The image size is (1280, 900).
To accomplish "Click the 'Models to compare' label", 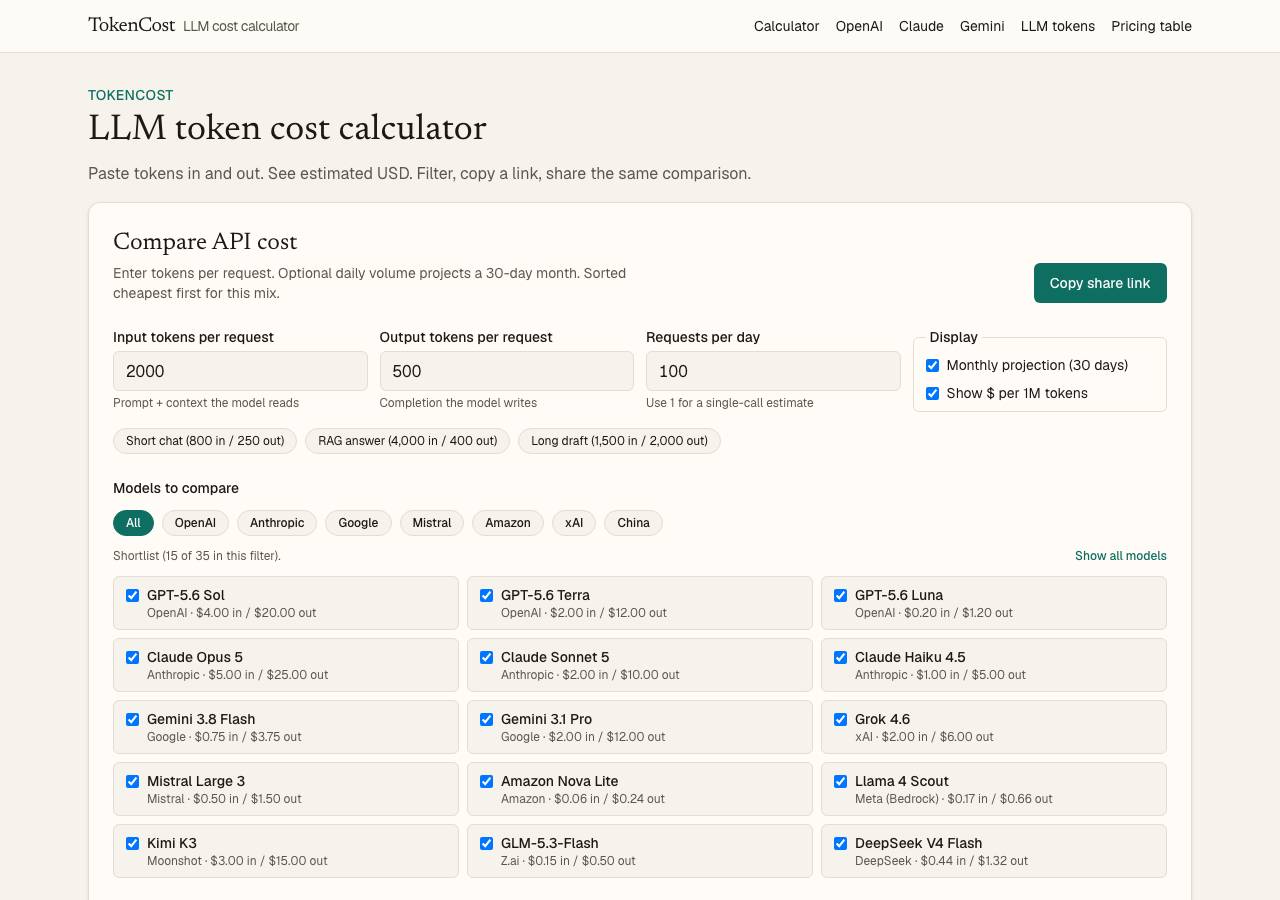I will tap(176, 488).
